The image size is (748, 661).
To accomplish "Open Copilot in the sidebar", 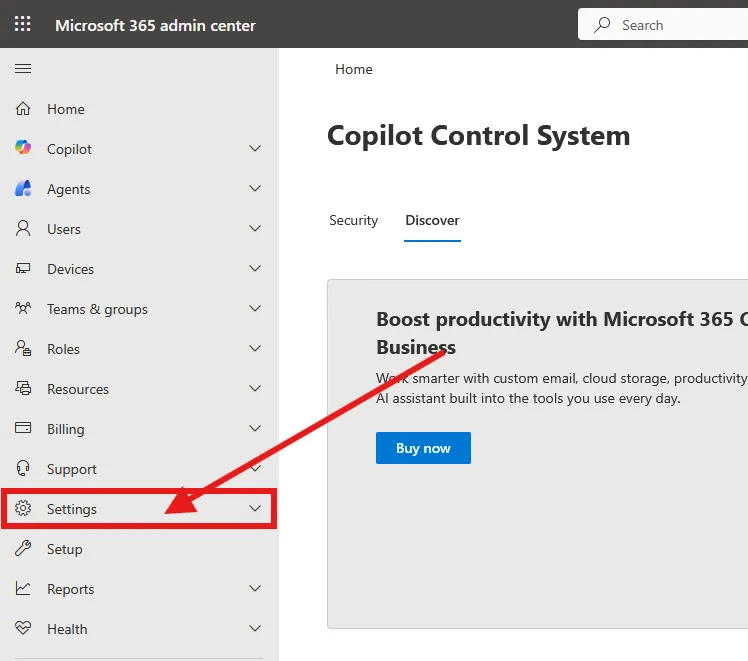I will click(x=69, y=149).
